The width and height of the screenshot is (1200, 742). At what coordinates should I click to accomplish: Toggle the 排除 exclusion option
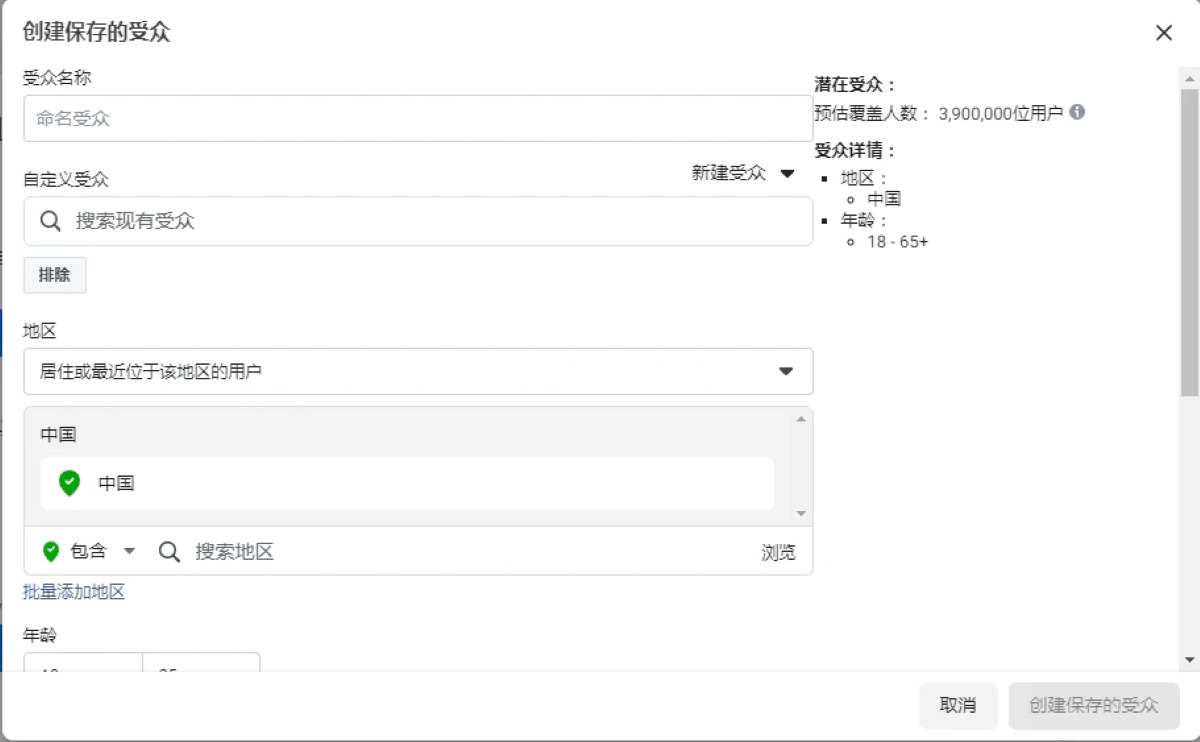[x=54, y=275]
